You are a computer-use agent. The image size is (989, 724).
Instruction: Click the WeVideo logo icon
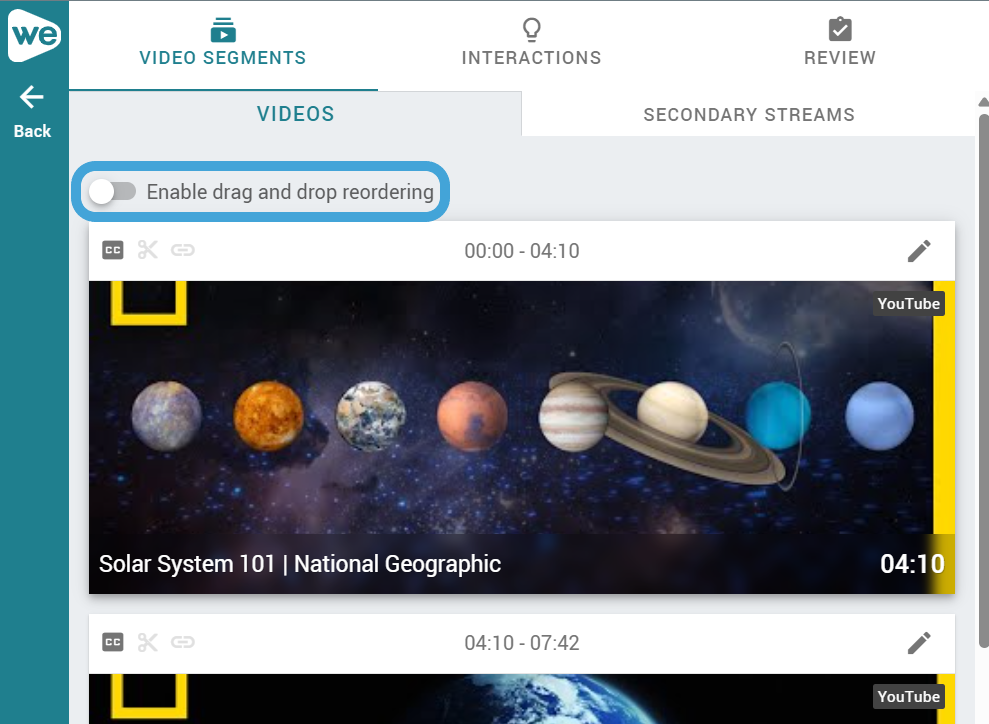34,35
